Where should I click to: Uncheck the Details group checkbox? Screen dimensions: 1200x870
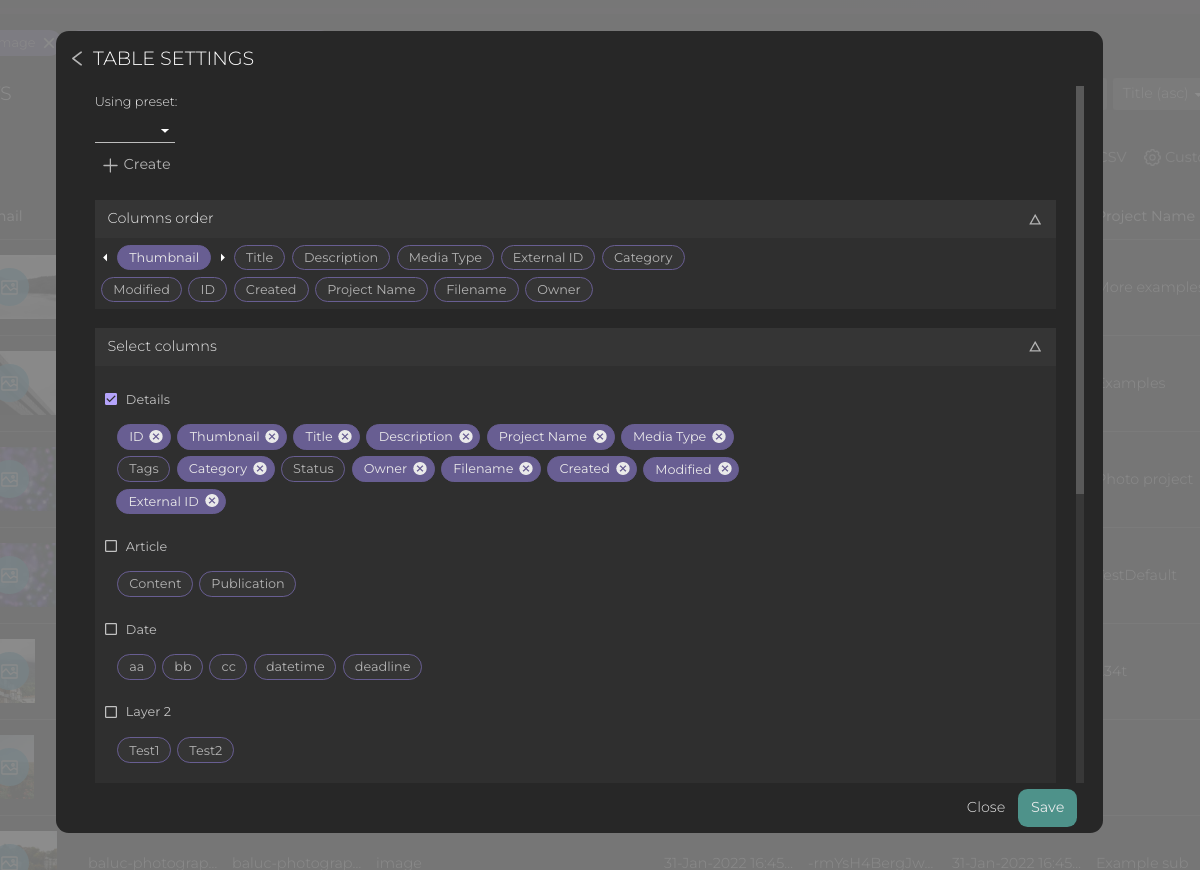(111, 399)
